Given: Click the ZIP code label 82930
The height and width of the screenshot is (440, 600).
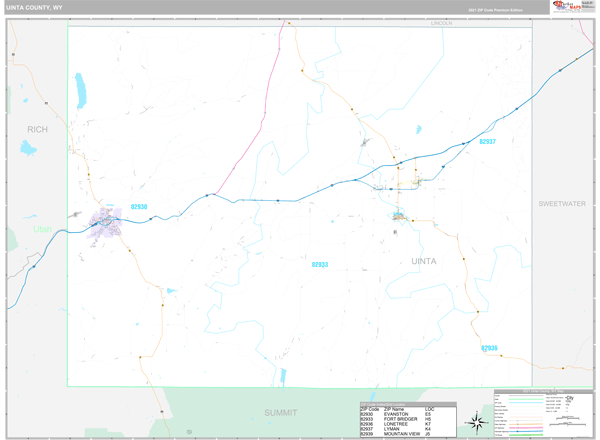Looking at the screenshot, I should (x=139, y=207).
